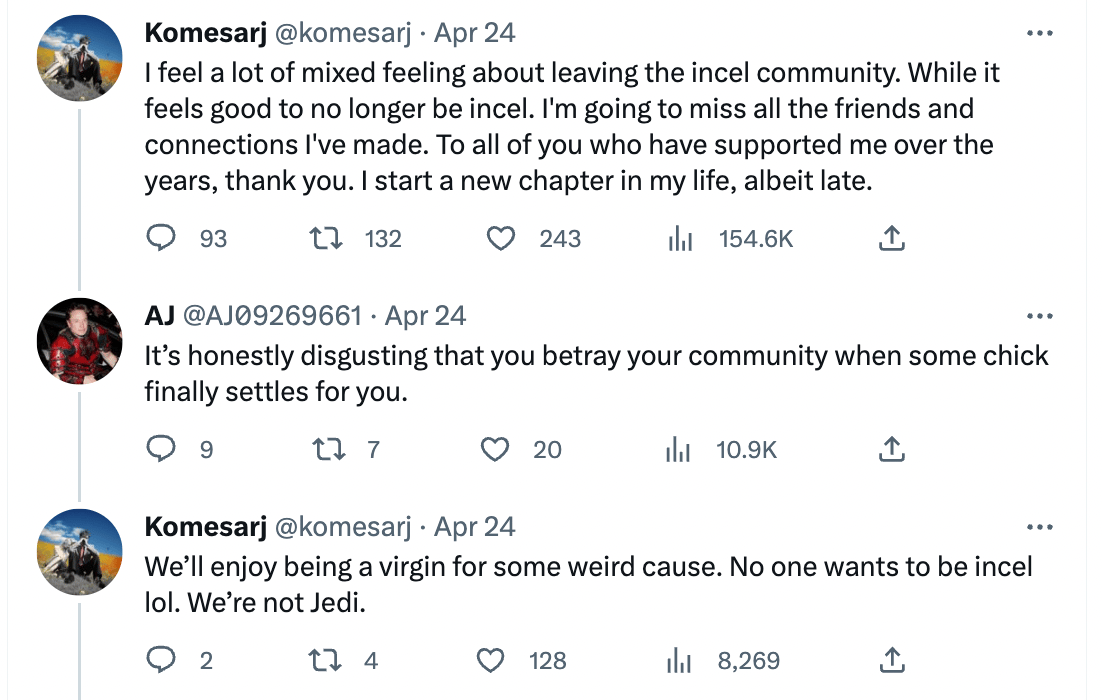Click AJ's profile avatar picture
1102x700 pixels.
(x=79, y=340)
